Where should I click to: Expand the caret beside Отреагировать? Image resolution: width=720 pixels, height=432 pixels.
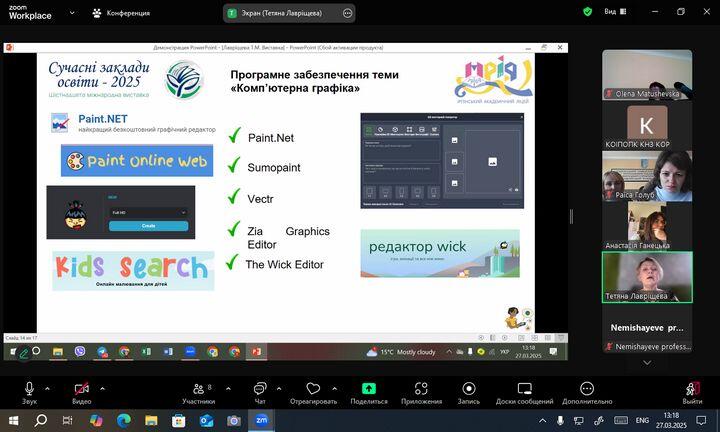coord(335,388)
